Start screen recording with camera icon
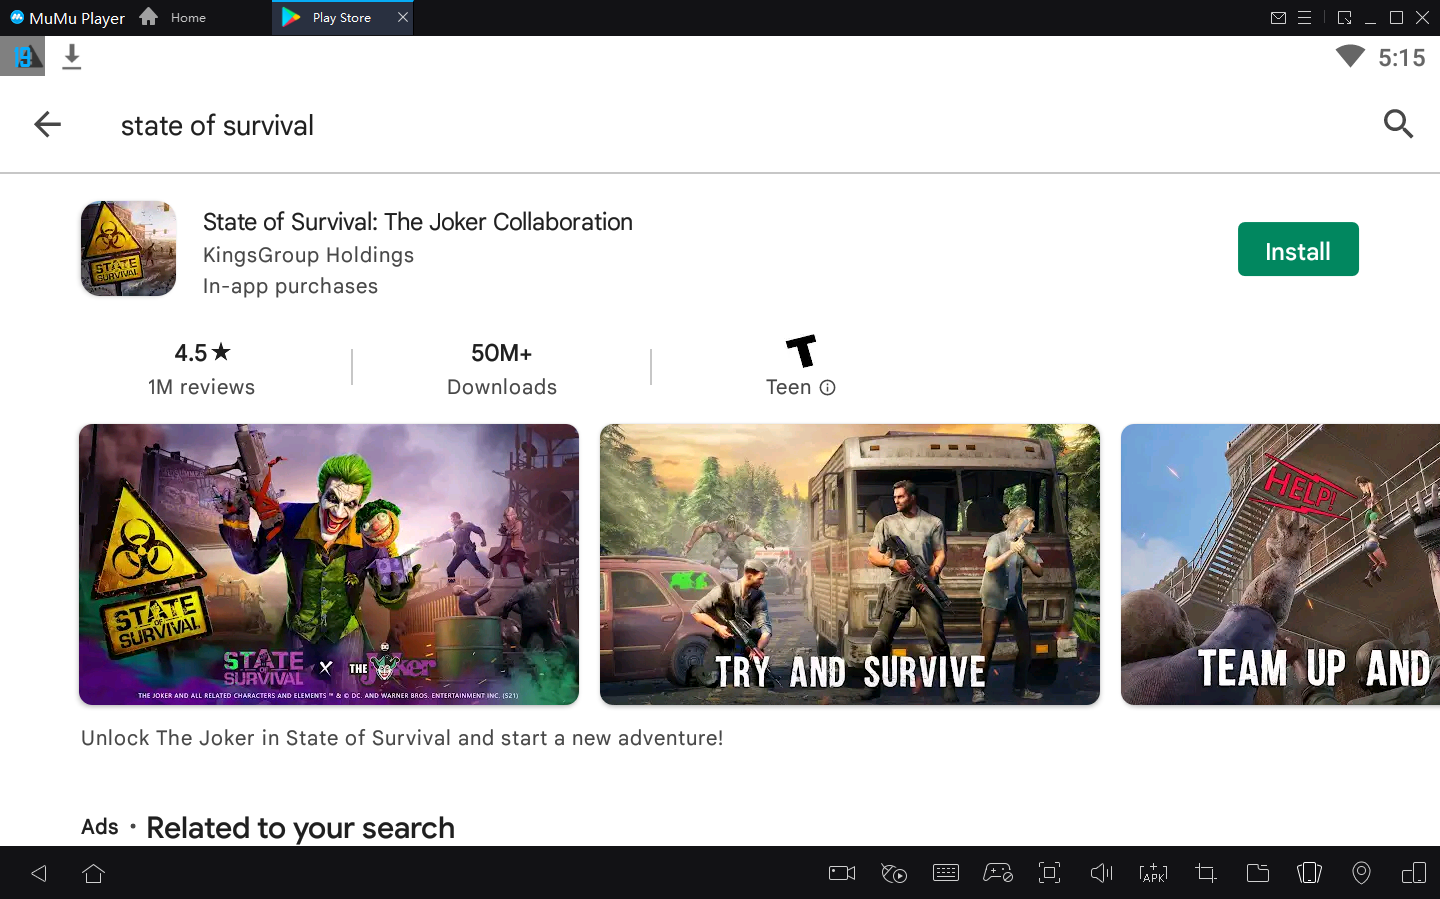The width and height of the screenshot is (1440, 899). [842, 873]
